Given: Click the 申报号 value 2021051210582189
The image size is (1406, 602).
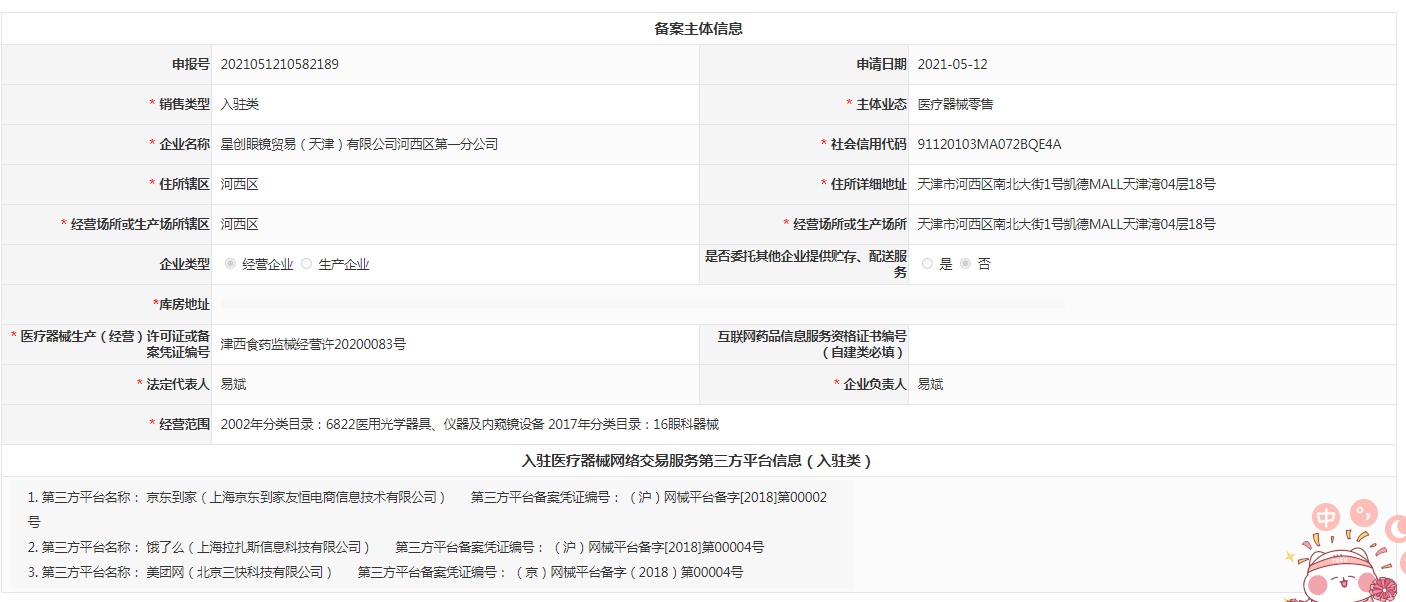Looking at the screenshot, I should click(x=280, y=64).
